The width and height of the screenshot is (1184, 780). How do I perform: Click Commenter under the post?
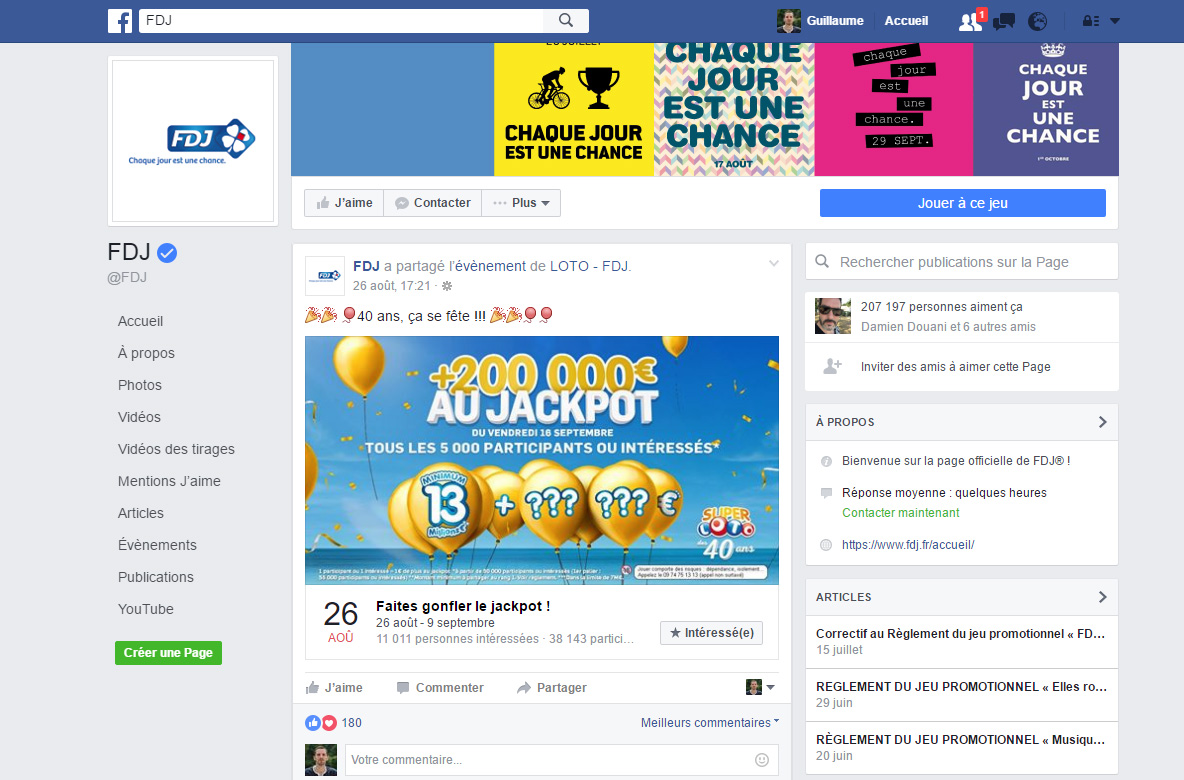440,688
